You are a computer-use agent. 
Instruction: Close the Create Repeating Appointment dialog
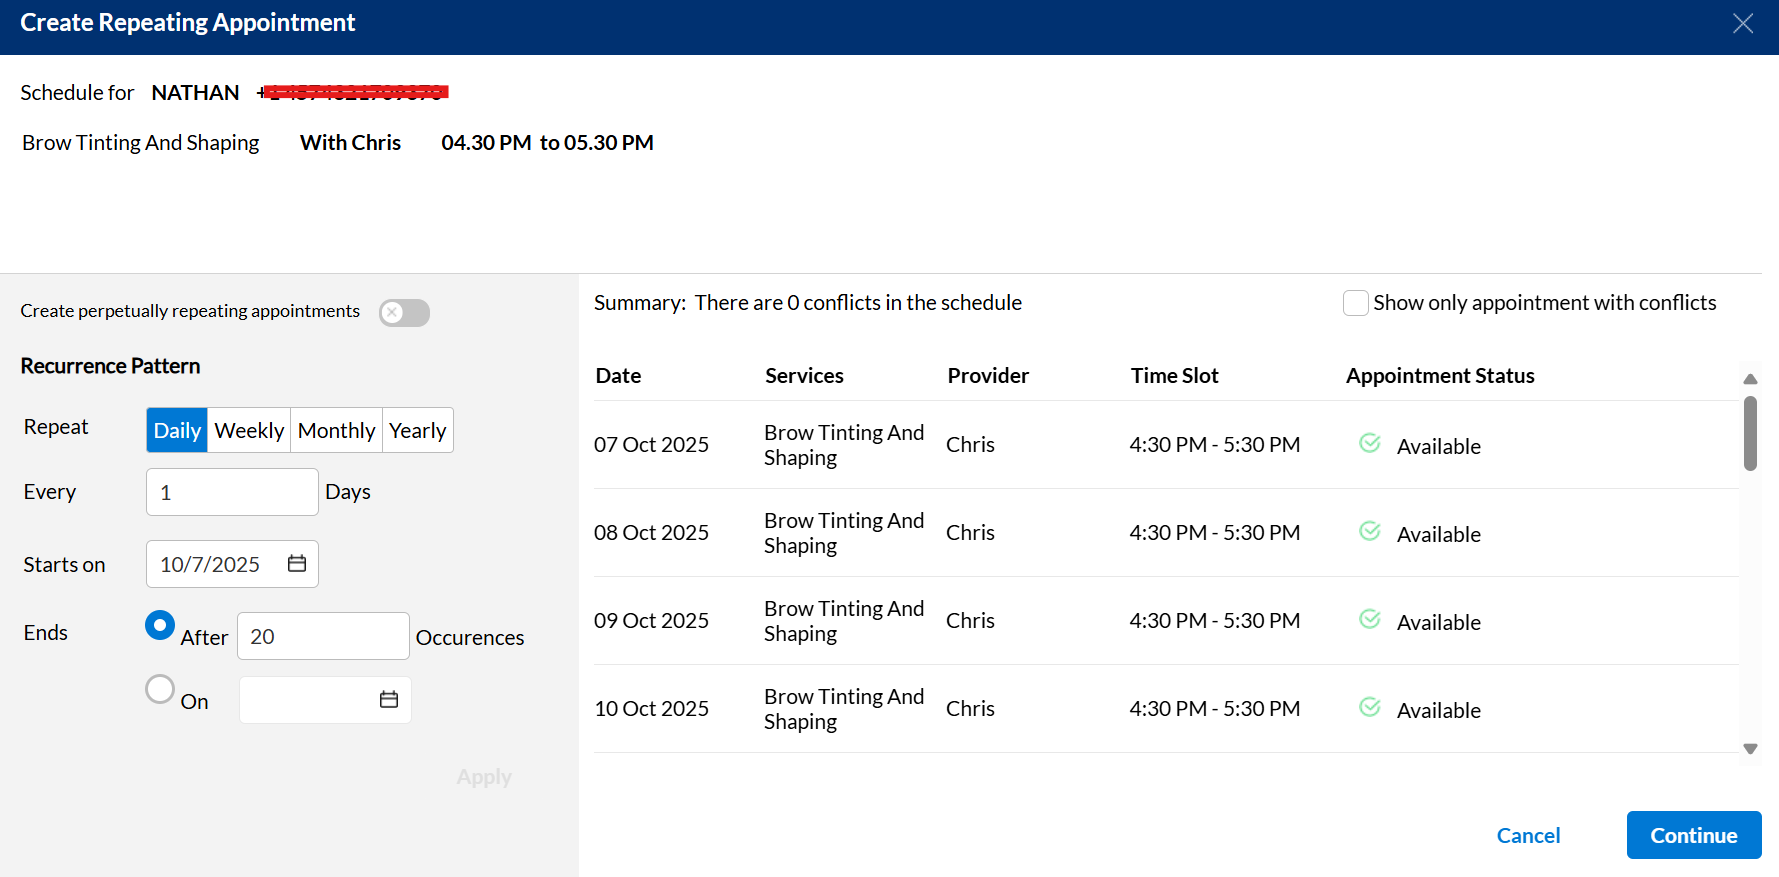pyautogui.click(x=1743, y=24)
